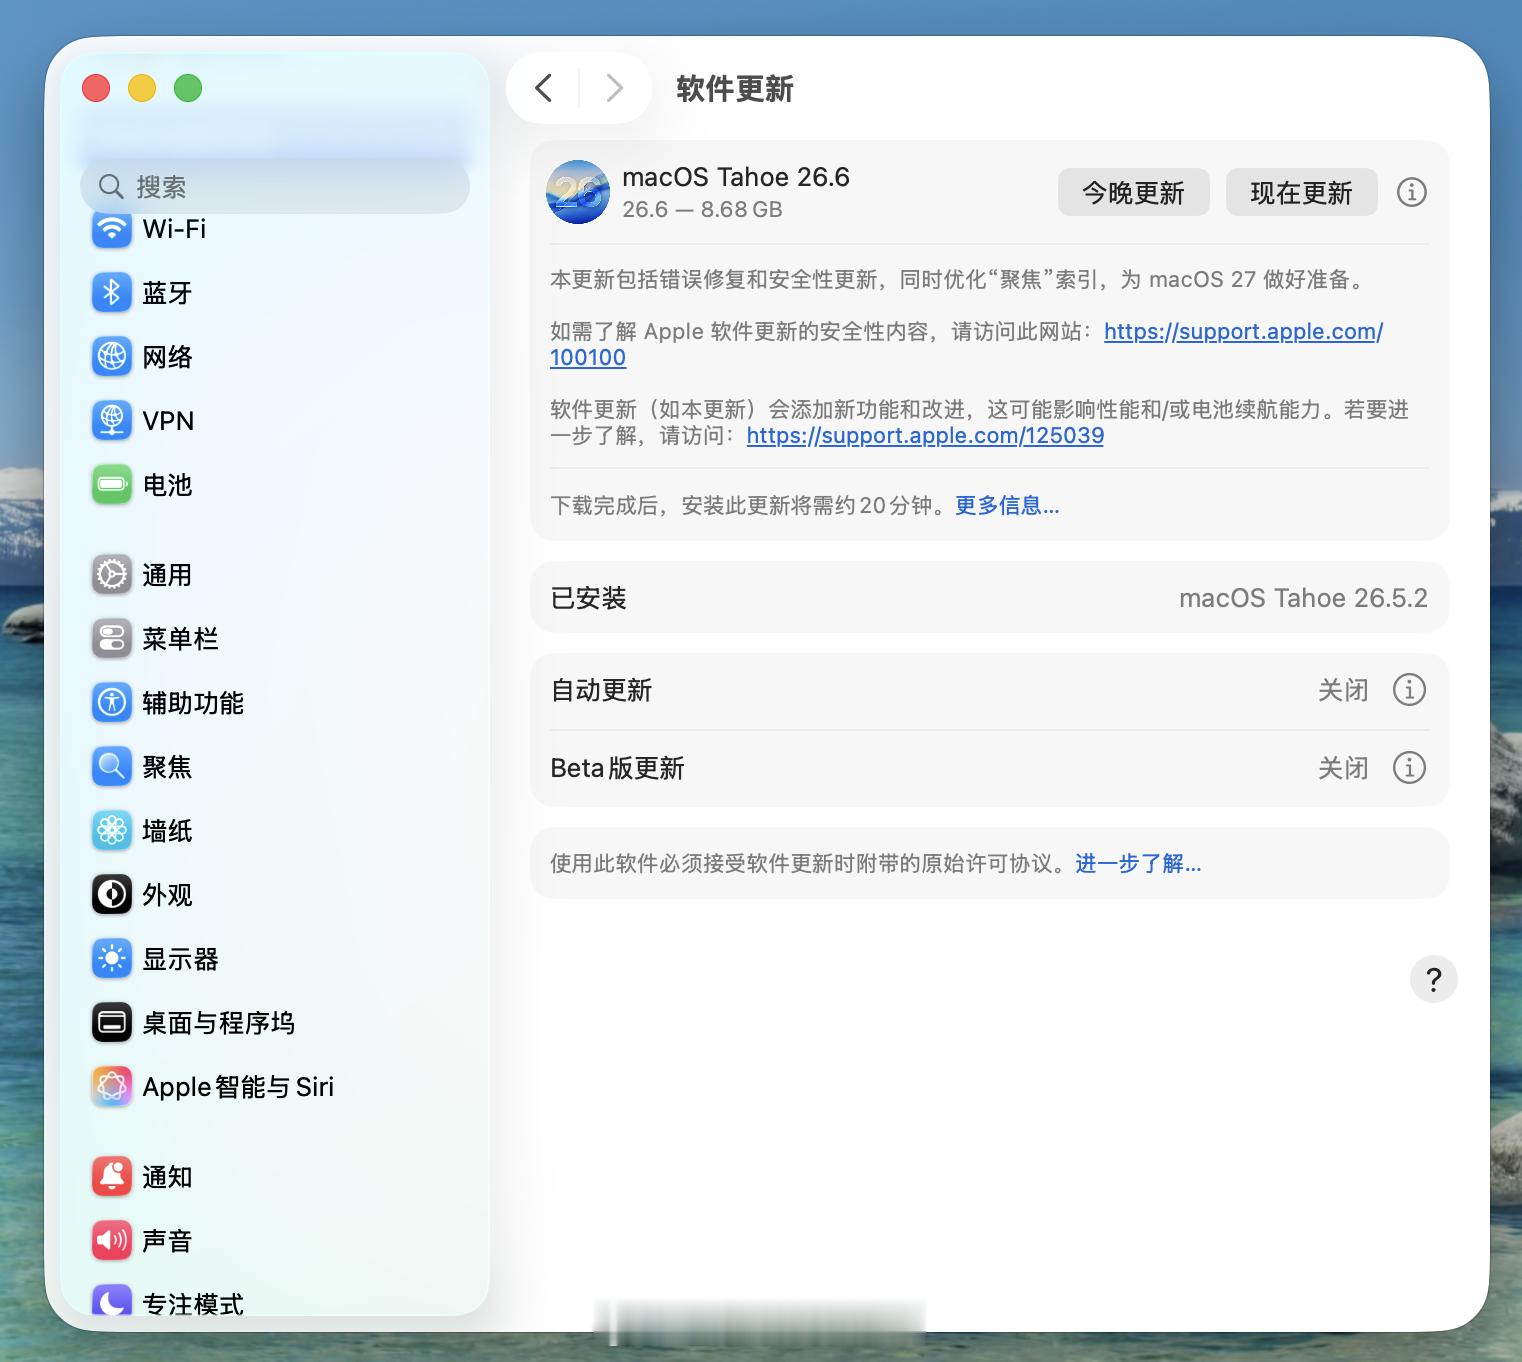Click the 关闭 value for Beta版更新

[1343, 769]
